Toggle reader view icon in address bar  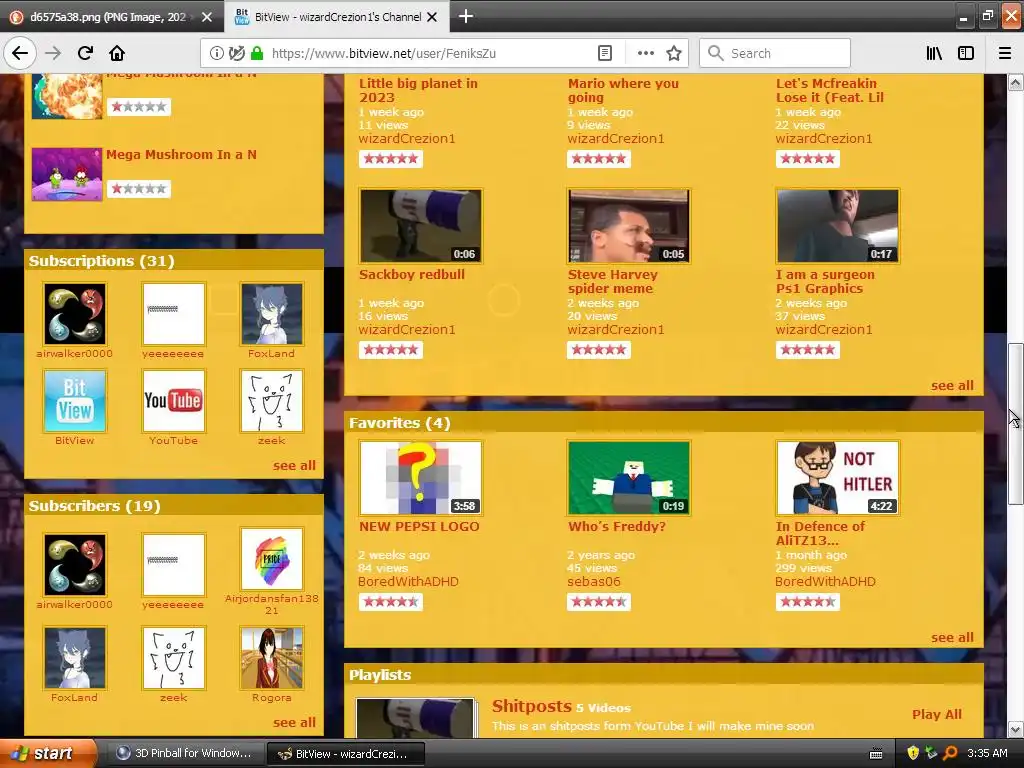[605, 53]
